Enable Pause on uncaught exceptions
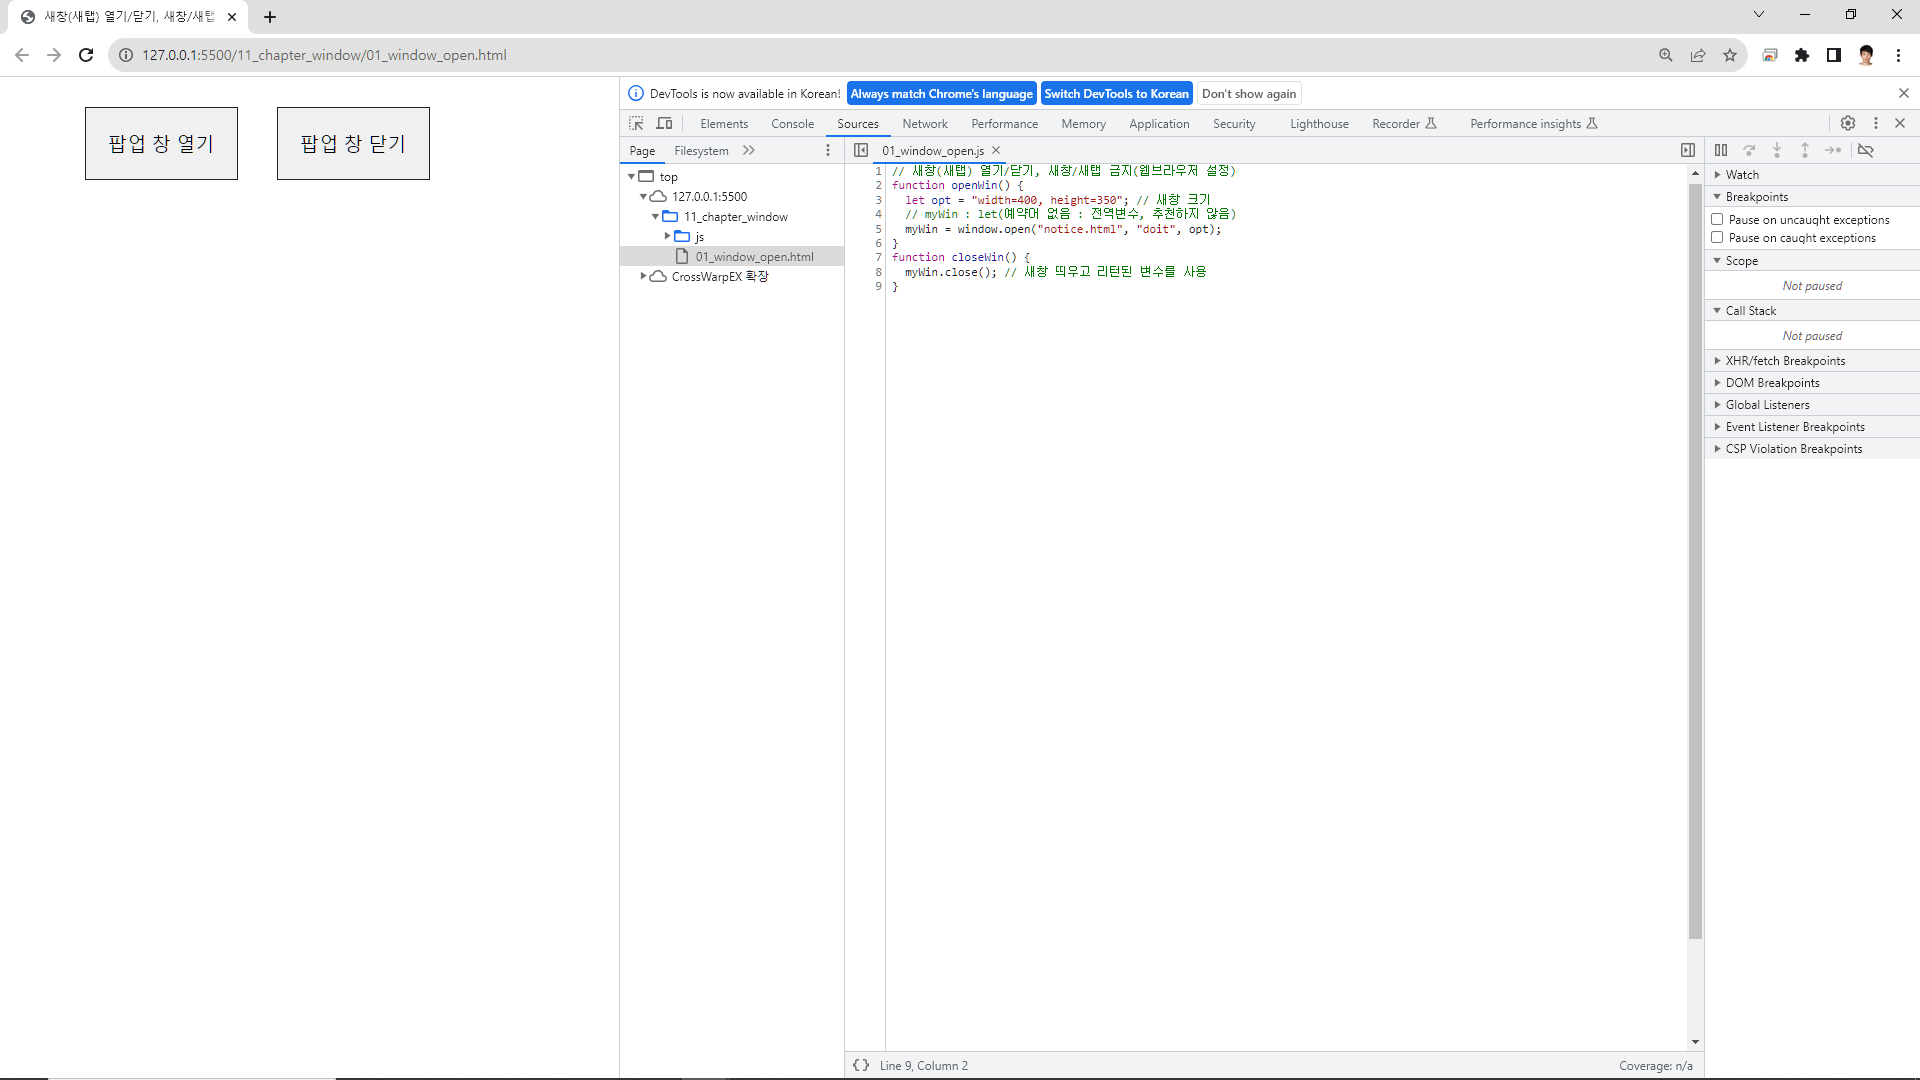 [x=1717, y=219]
